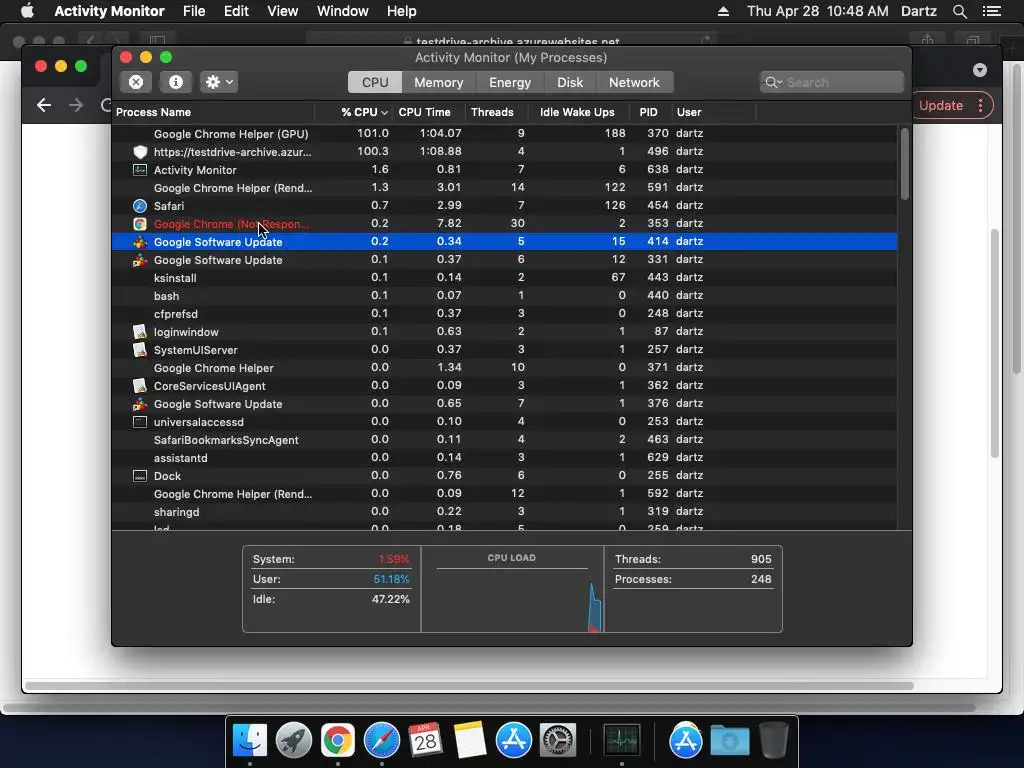Screen dimensions: 1024x768
Task: Switch to the Energy tab
Action: click(x=510, y=82)
